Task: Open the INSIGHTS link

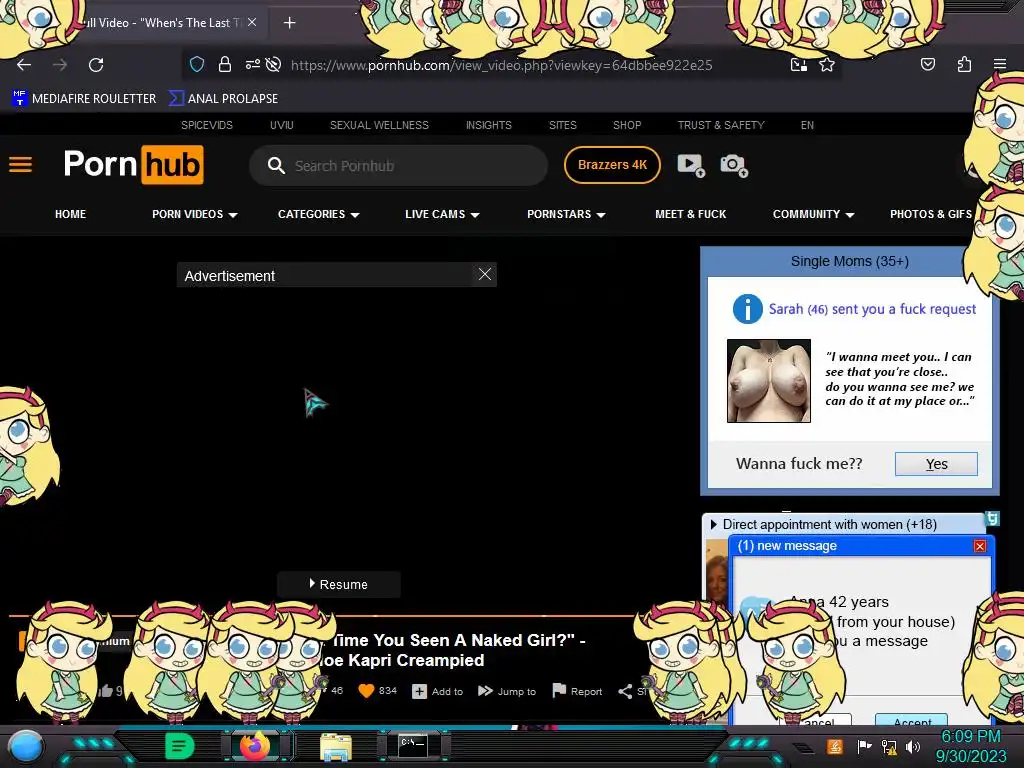Action: click(x=488, y=125)
